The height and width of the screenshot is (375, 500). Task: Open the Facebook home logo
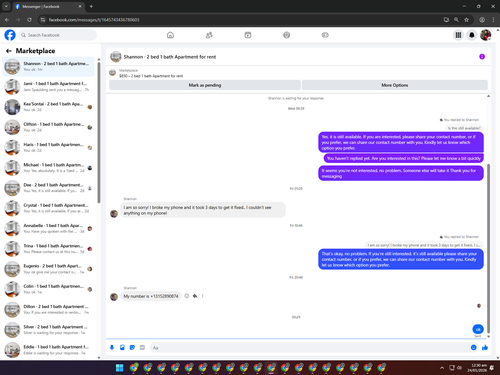(10, 35)
